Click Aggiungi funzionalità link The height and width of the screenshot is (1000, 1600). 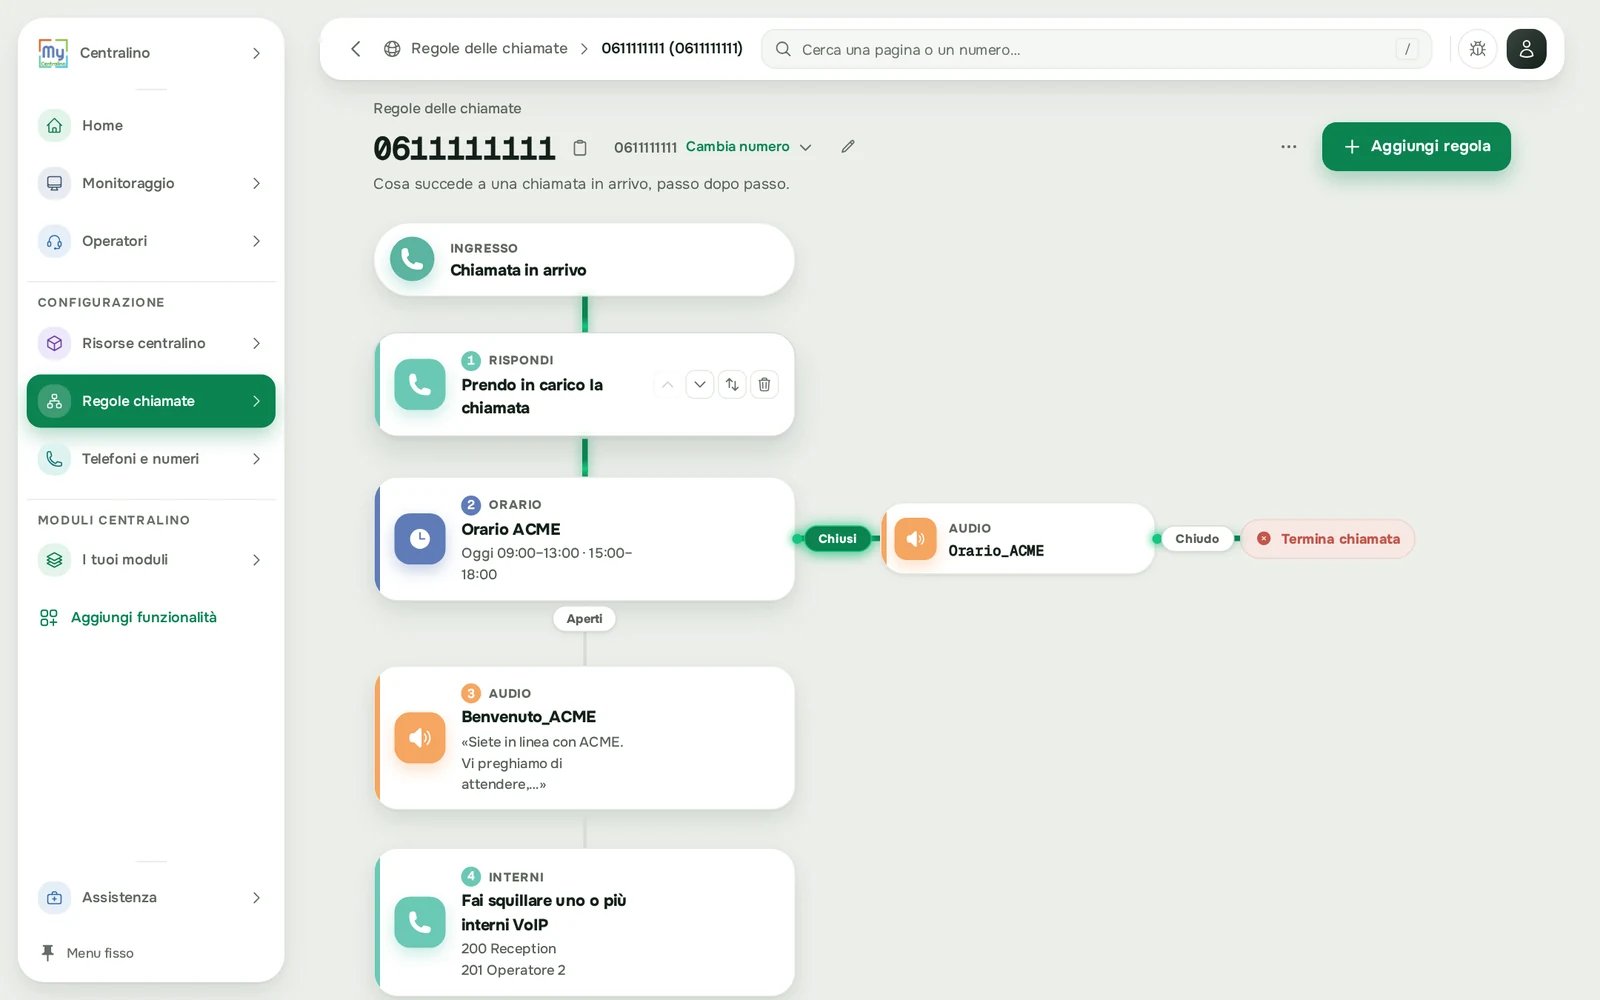tap(143, 617)
